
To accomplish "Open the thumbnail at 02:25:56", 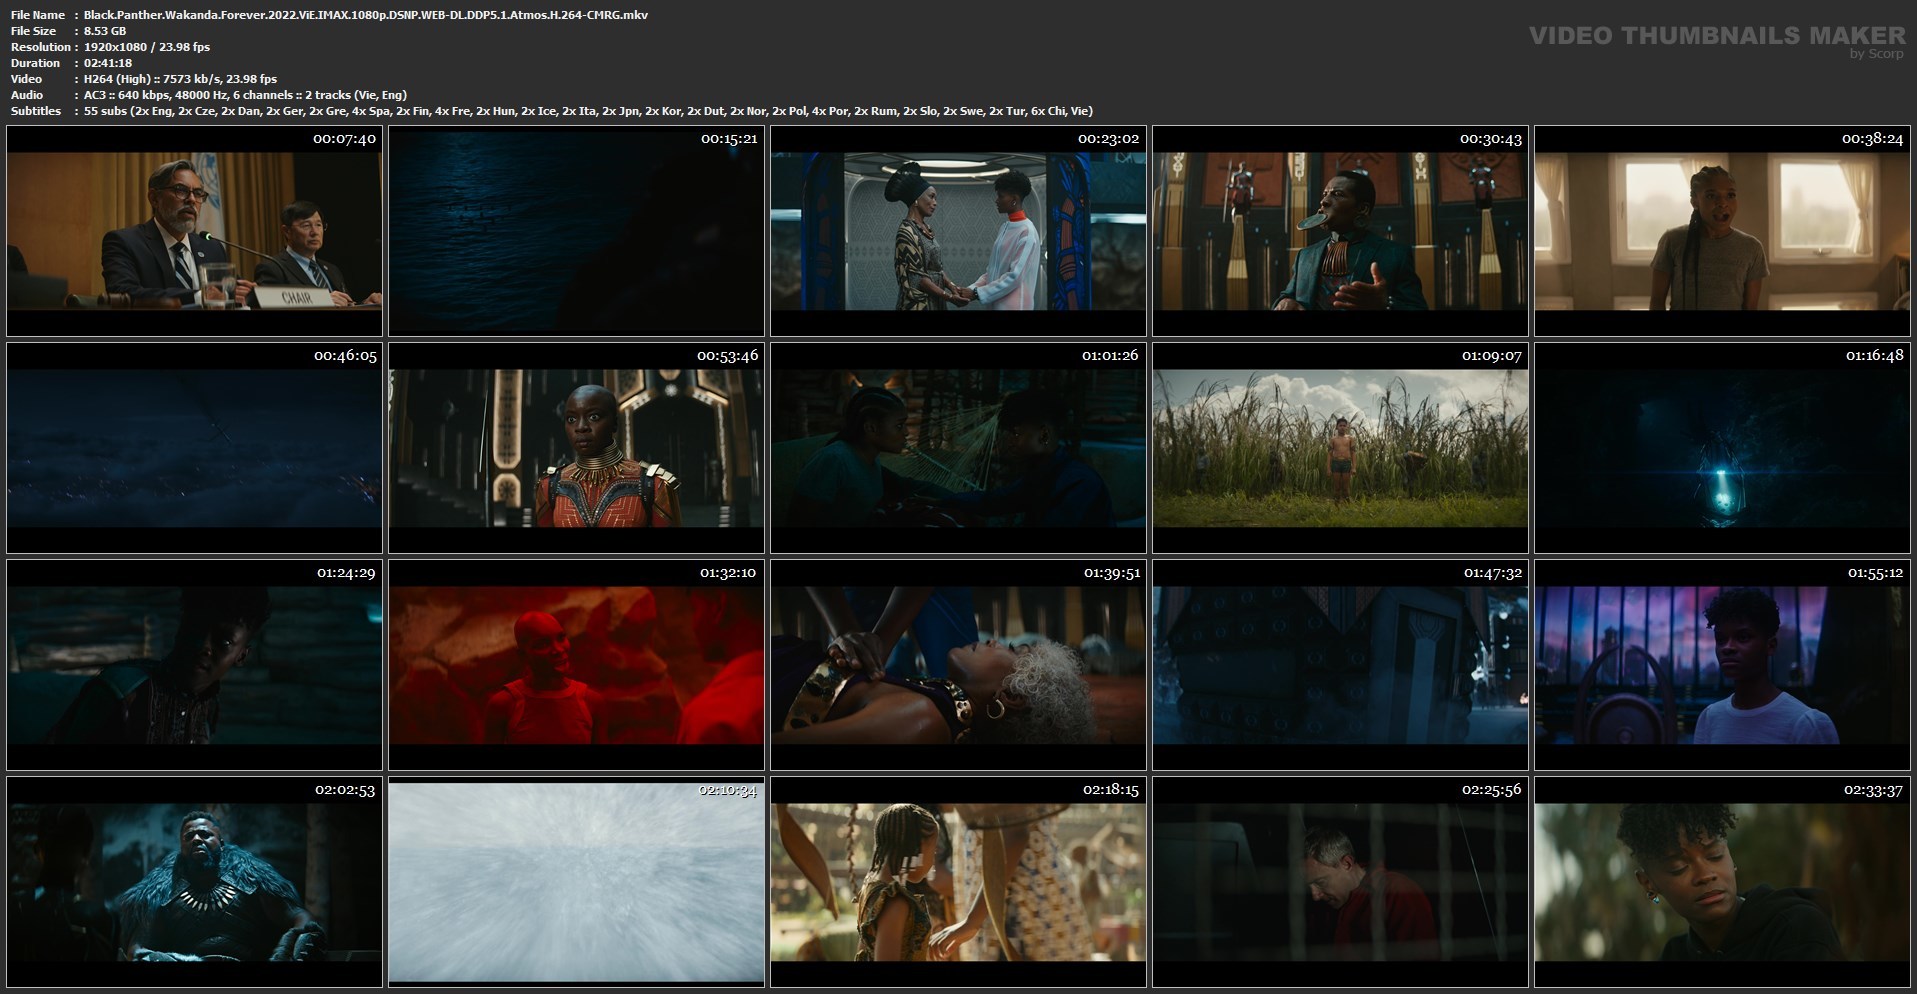I will pyautogui.click(x=1340, y=882).
